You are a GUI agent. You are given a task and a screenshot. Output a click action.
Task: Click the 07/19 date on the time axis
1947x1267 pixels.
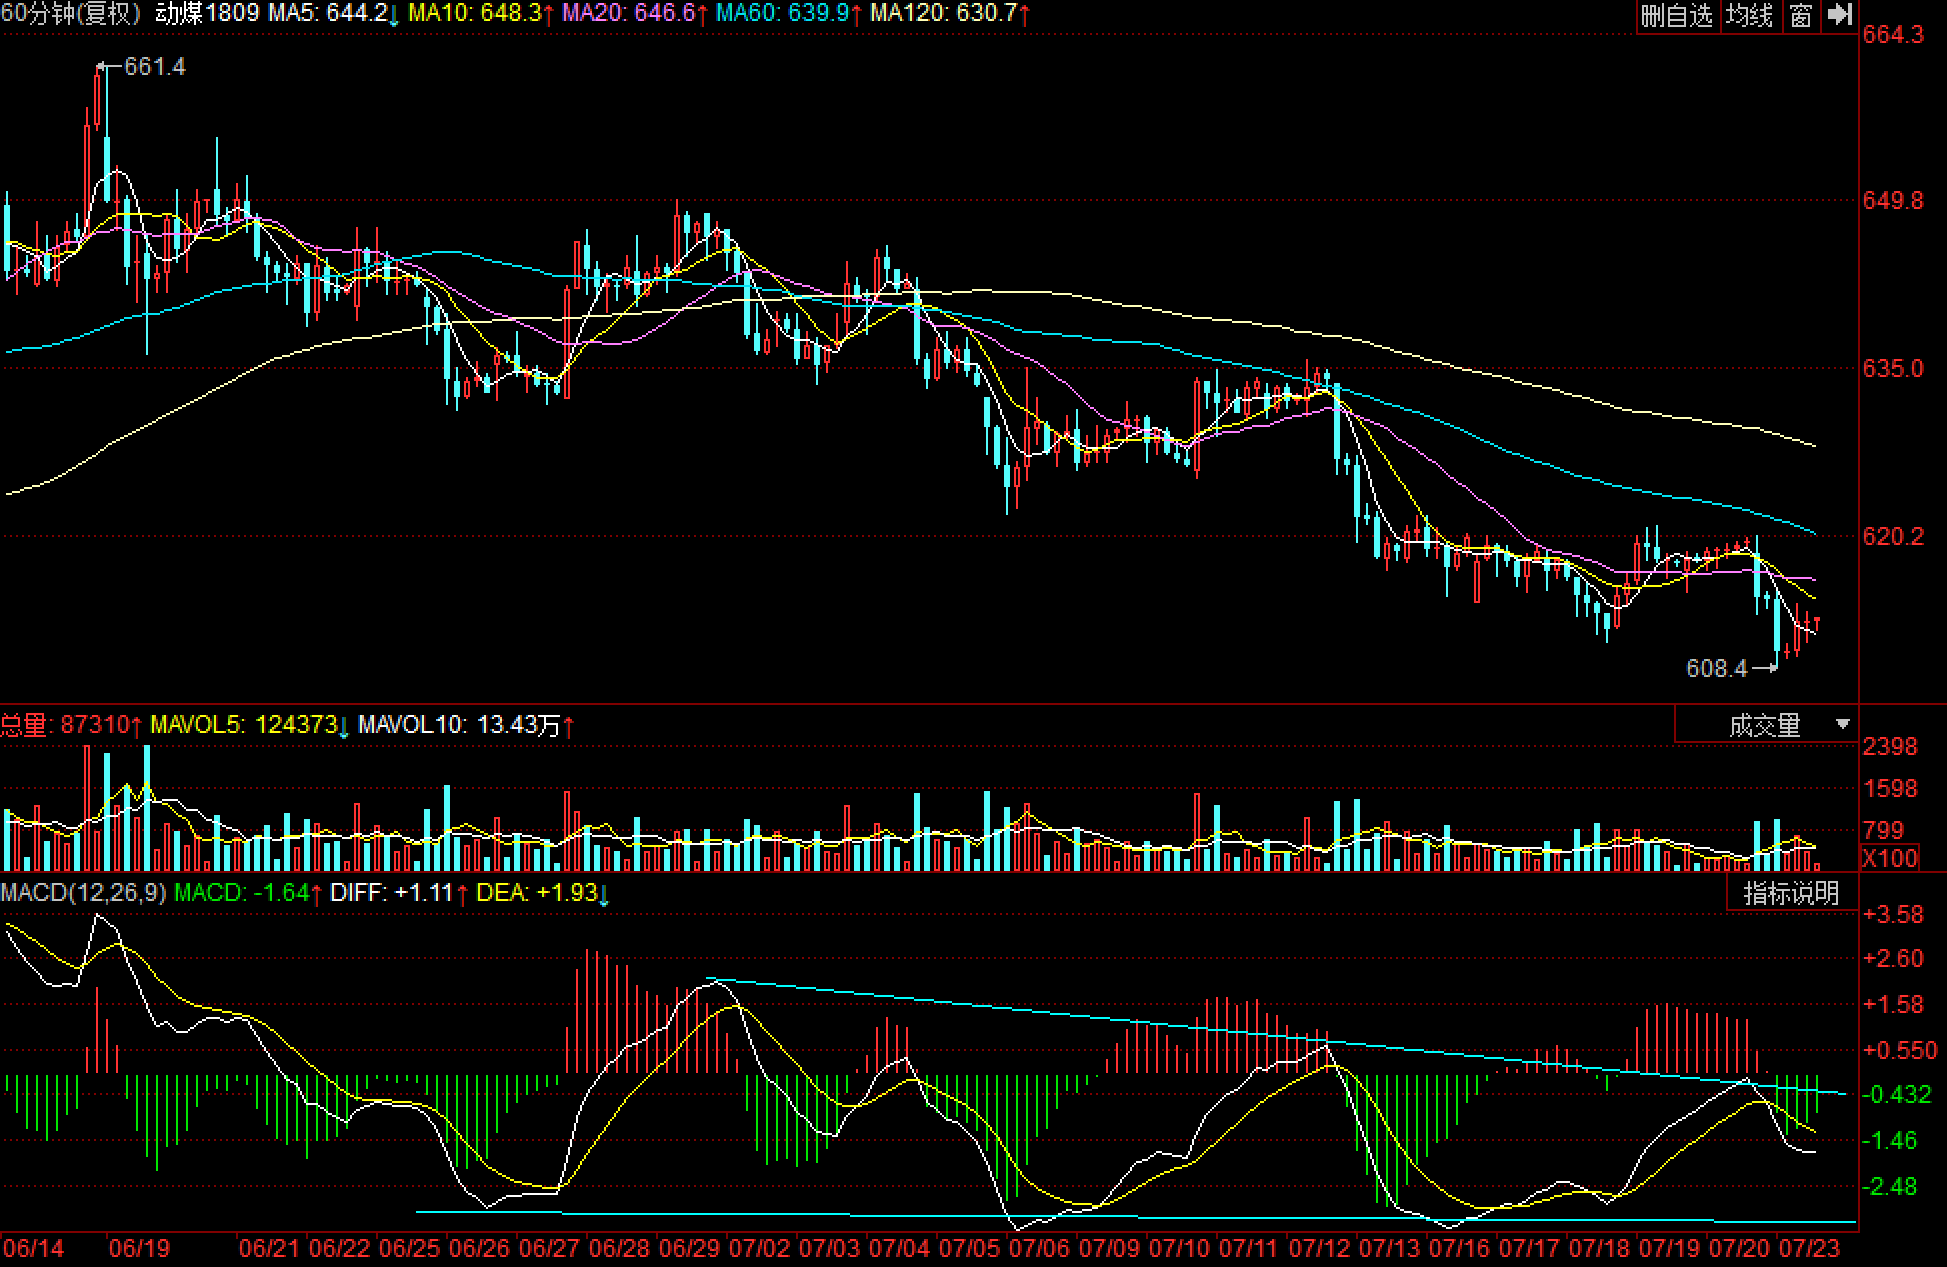coord(1669,1249)
